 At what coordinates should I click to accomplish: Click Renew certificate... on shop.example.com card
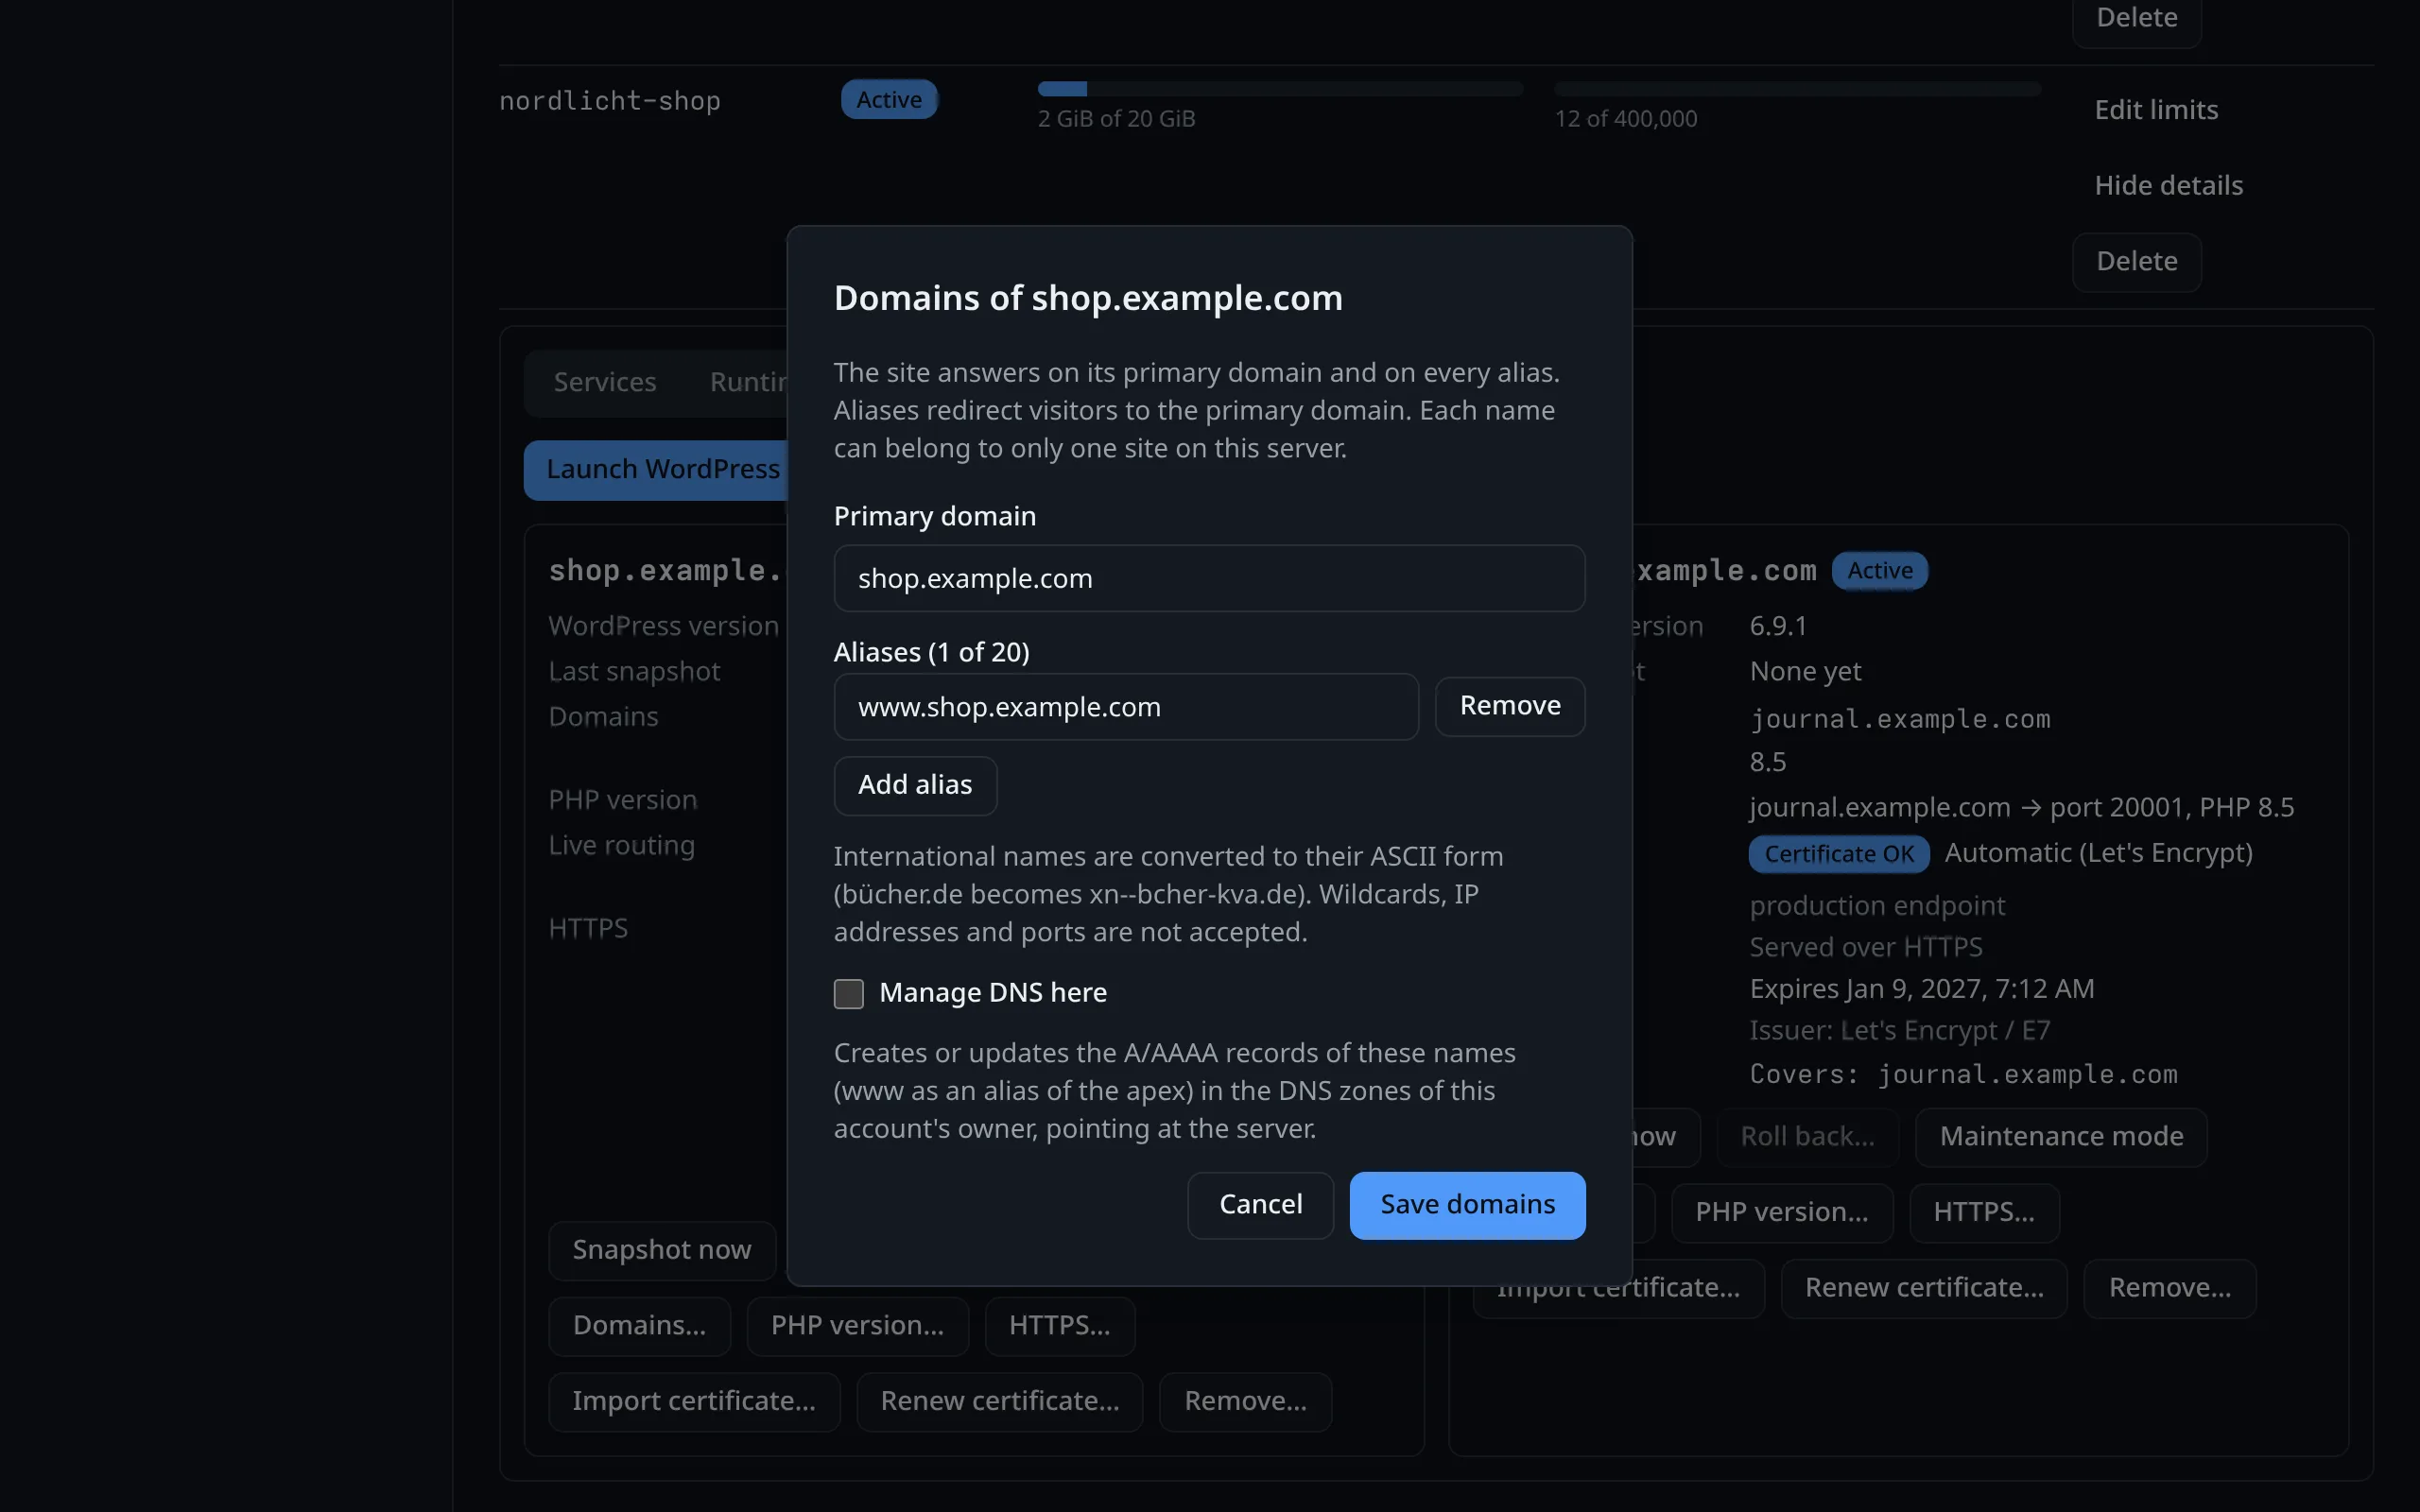click(x=999, y=1402)
